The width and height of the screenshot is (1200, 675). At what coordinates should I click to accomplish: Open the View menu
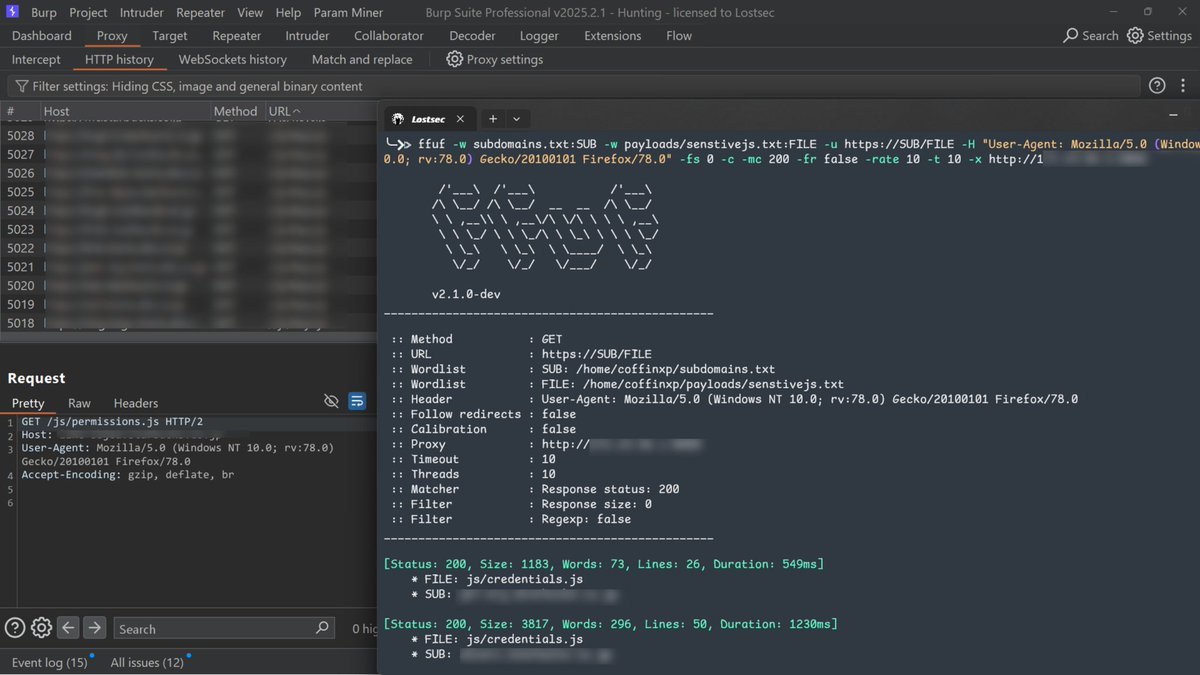point(250,13)
